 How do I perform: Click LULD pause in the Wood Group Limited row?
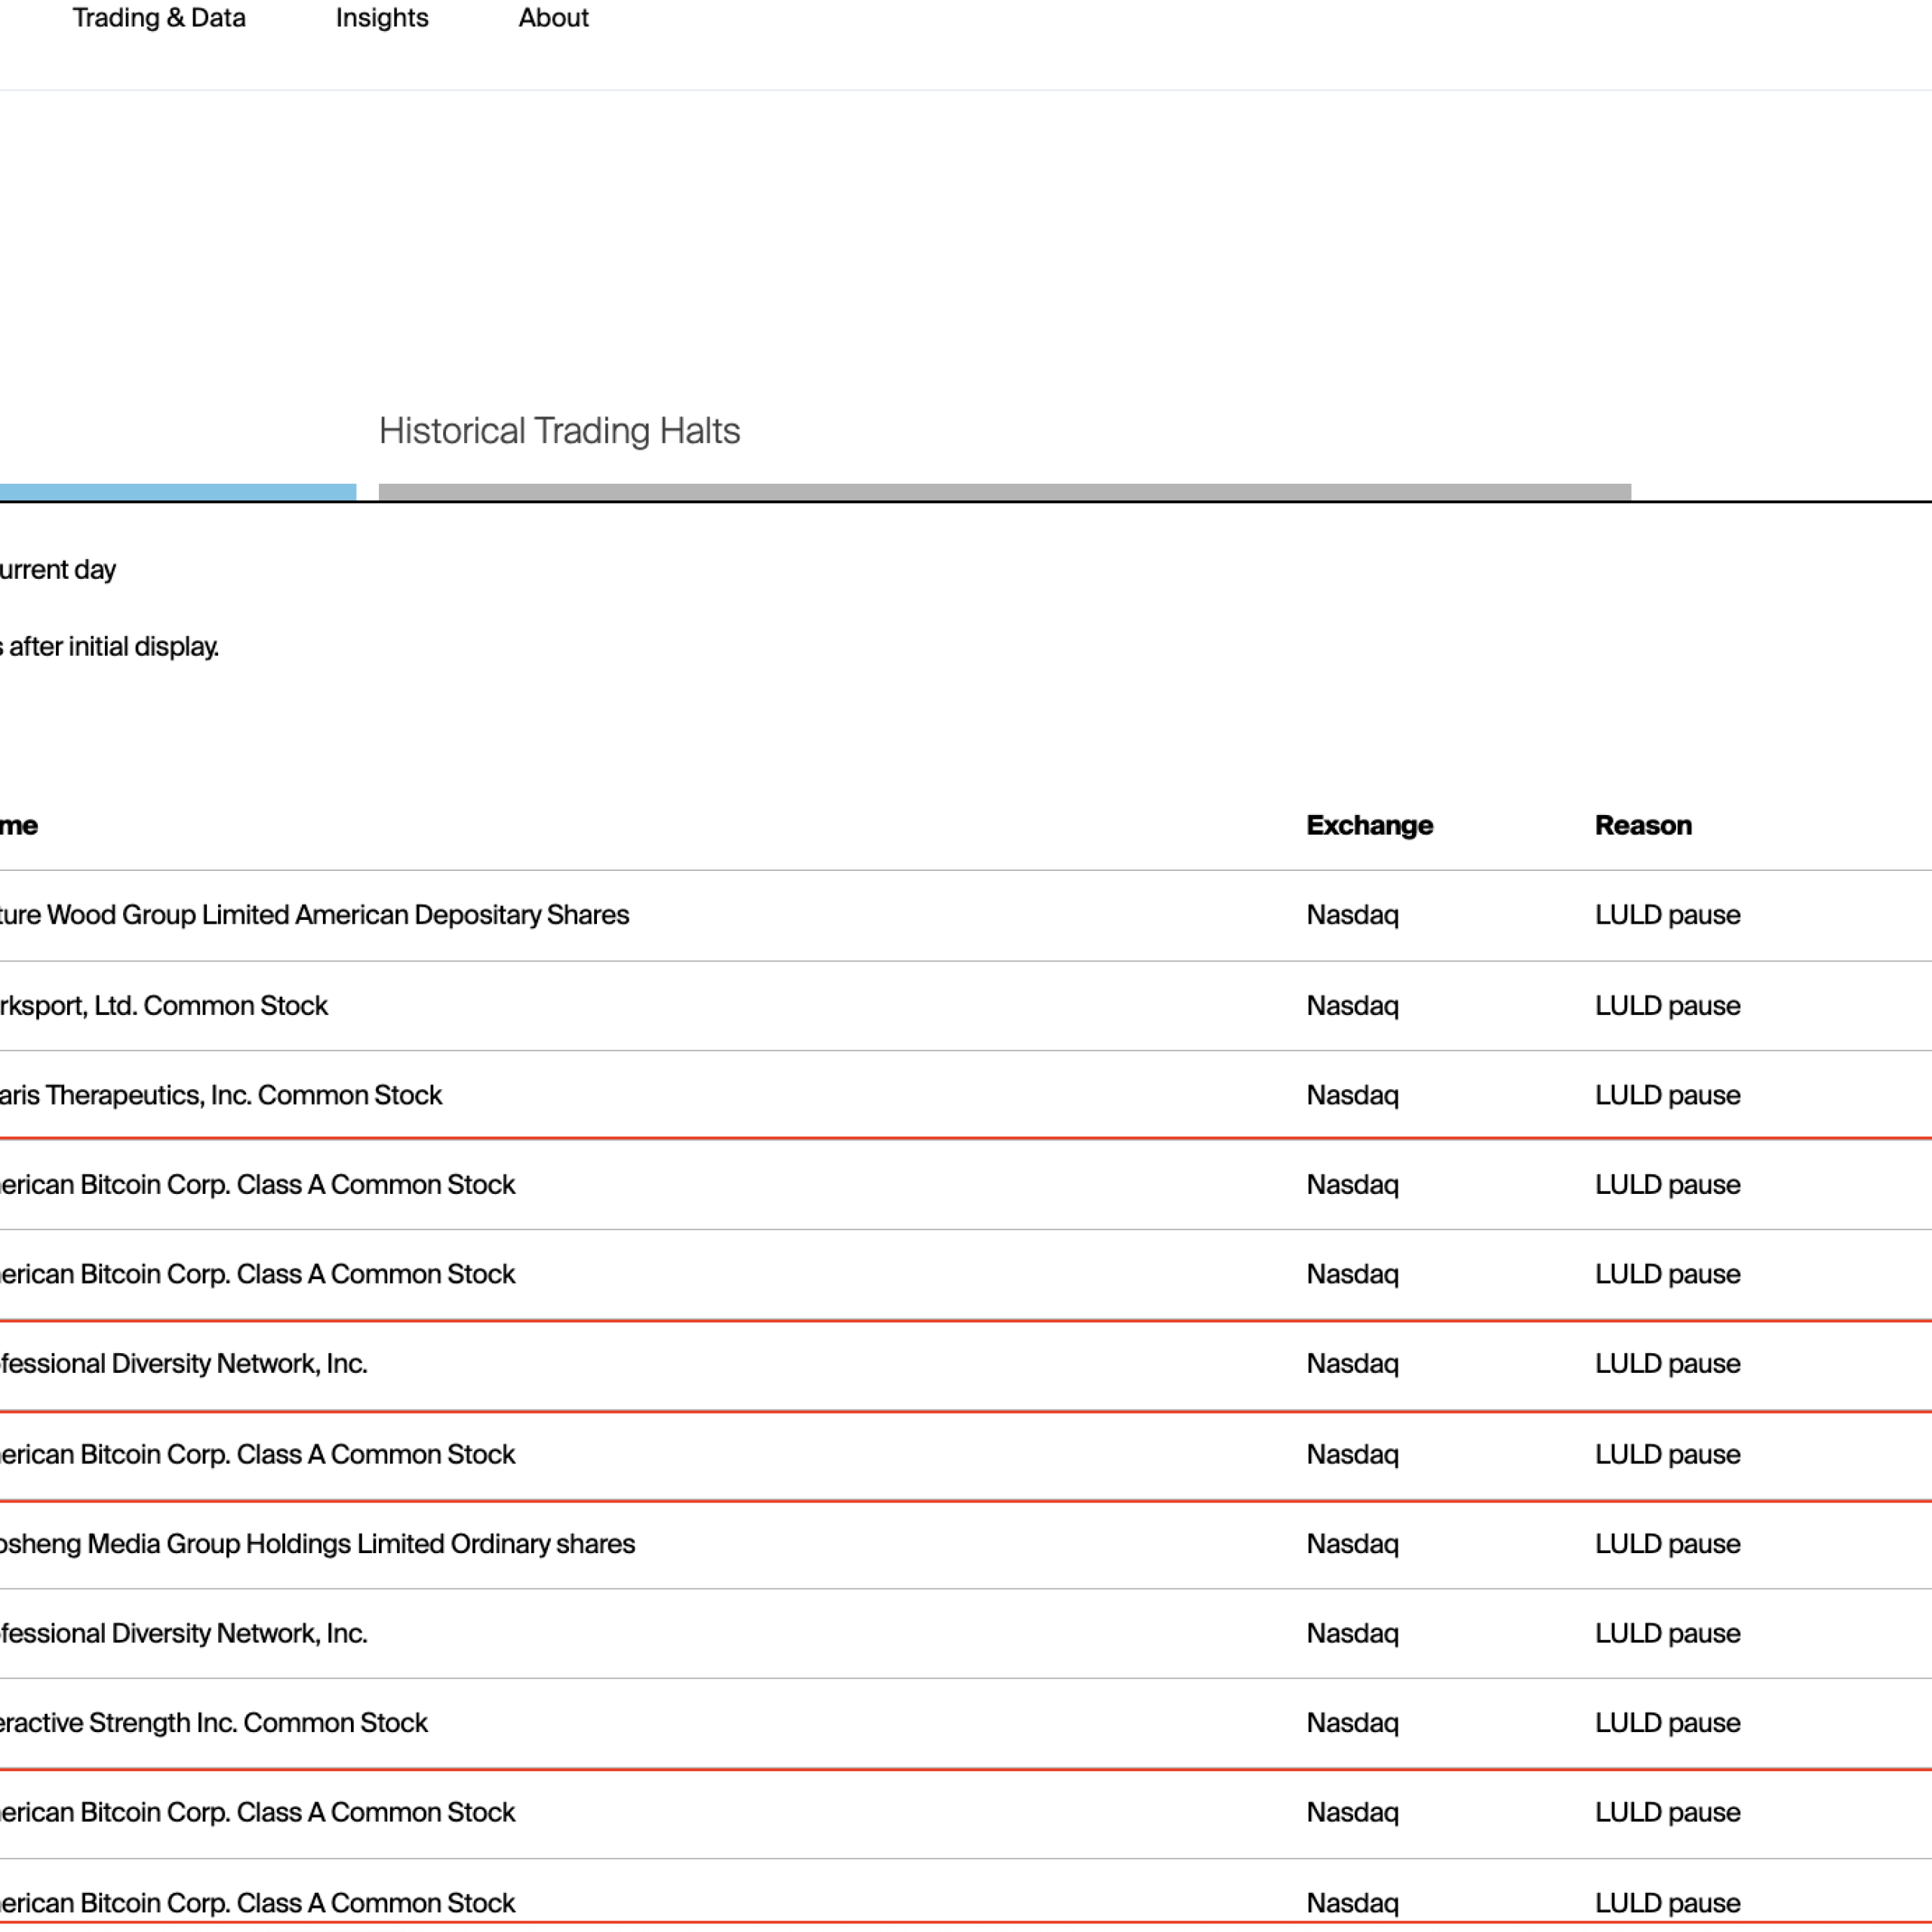tap(1667, 915)
